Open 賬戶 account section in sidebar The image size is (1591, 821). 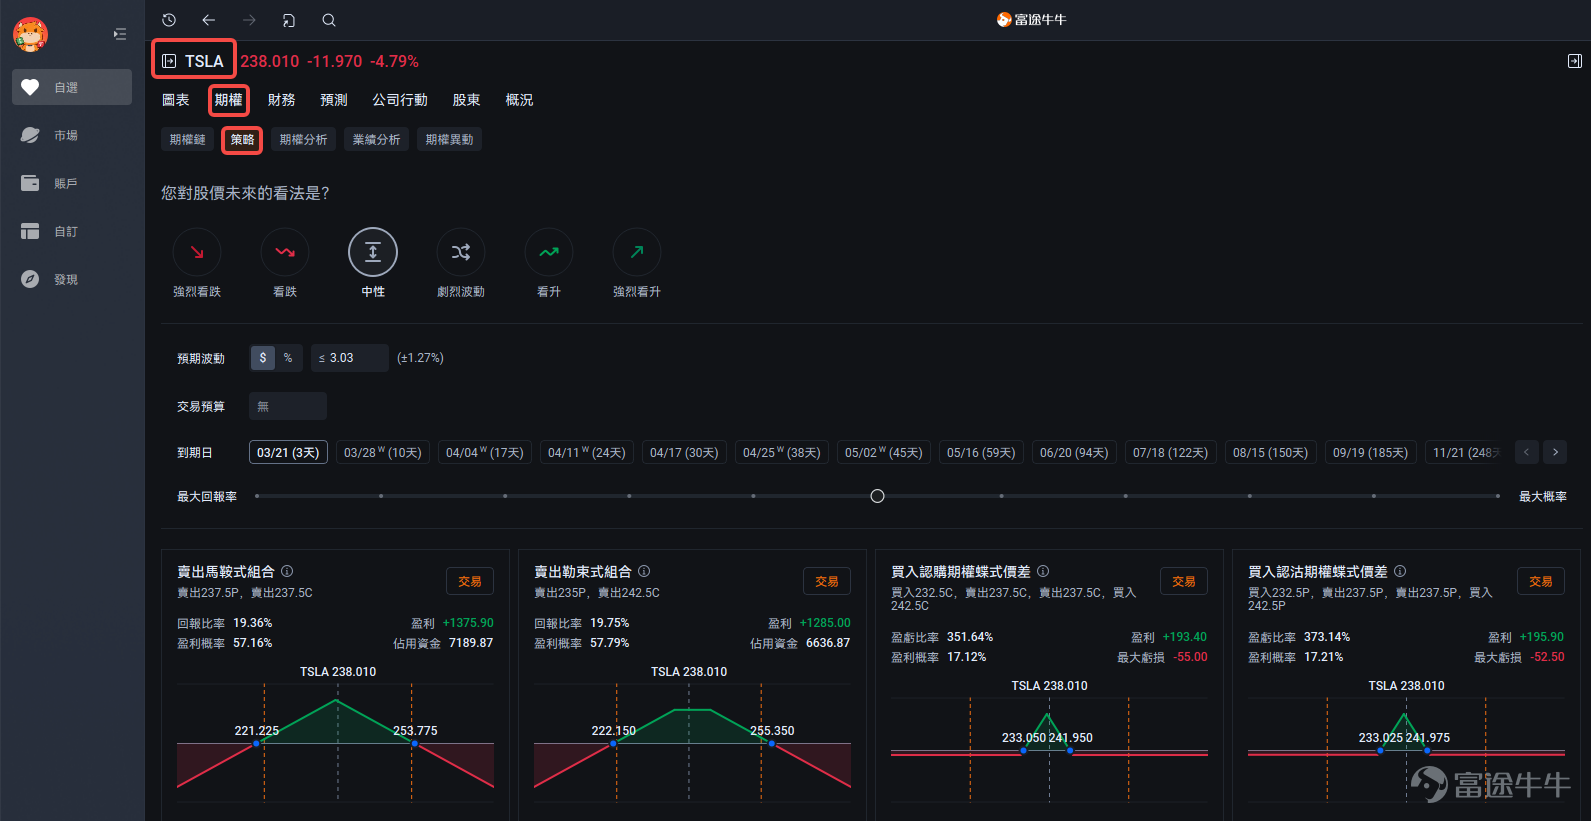pyautogui.click(x=72, y=183)
